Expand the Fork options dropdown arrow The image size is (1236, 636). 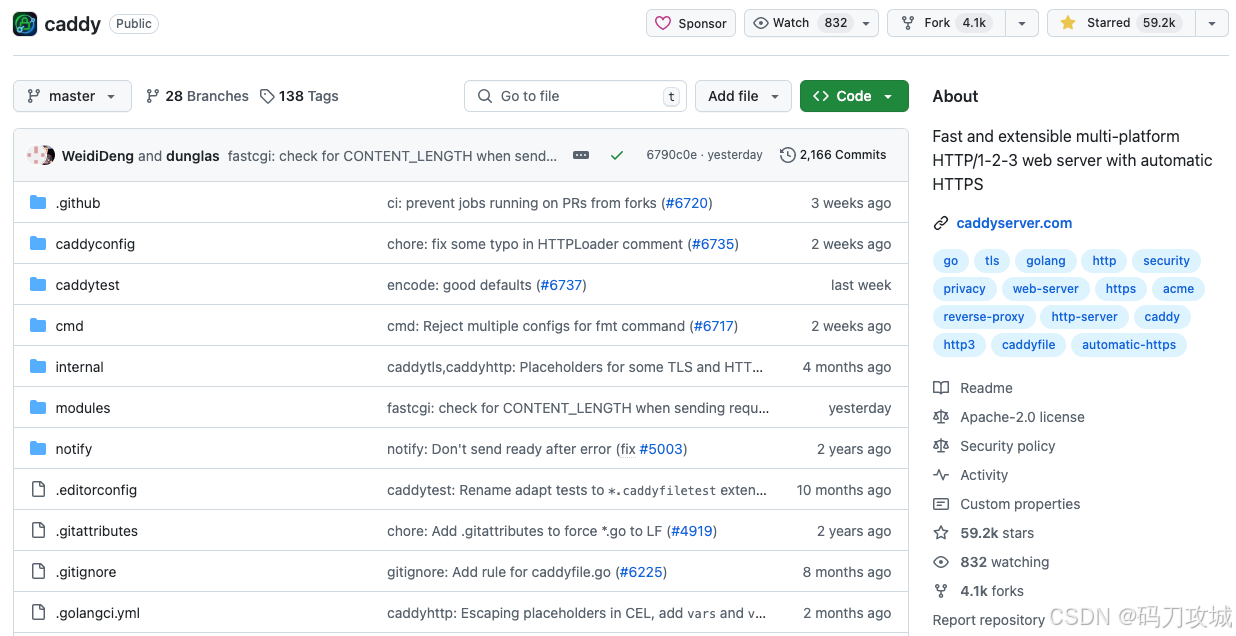click(x=1021, y=23)
